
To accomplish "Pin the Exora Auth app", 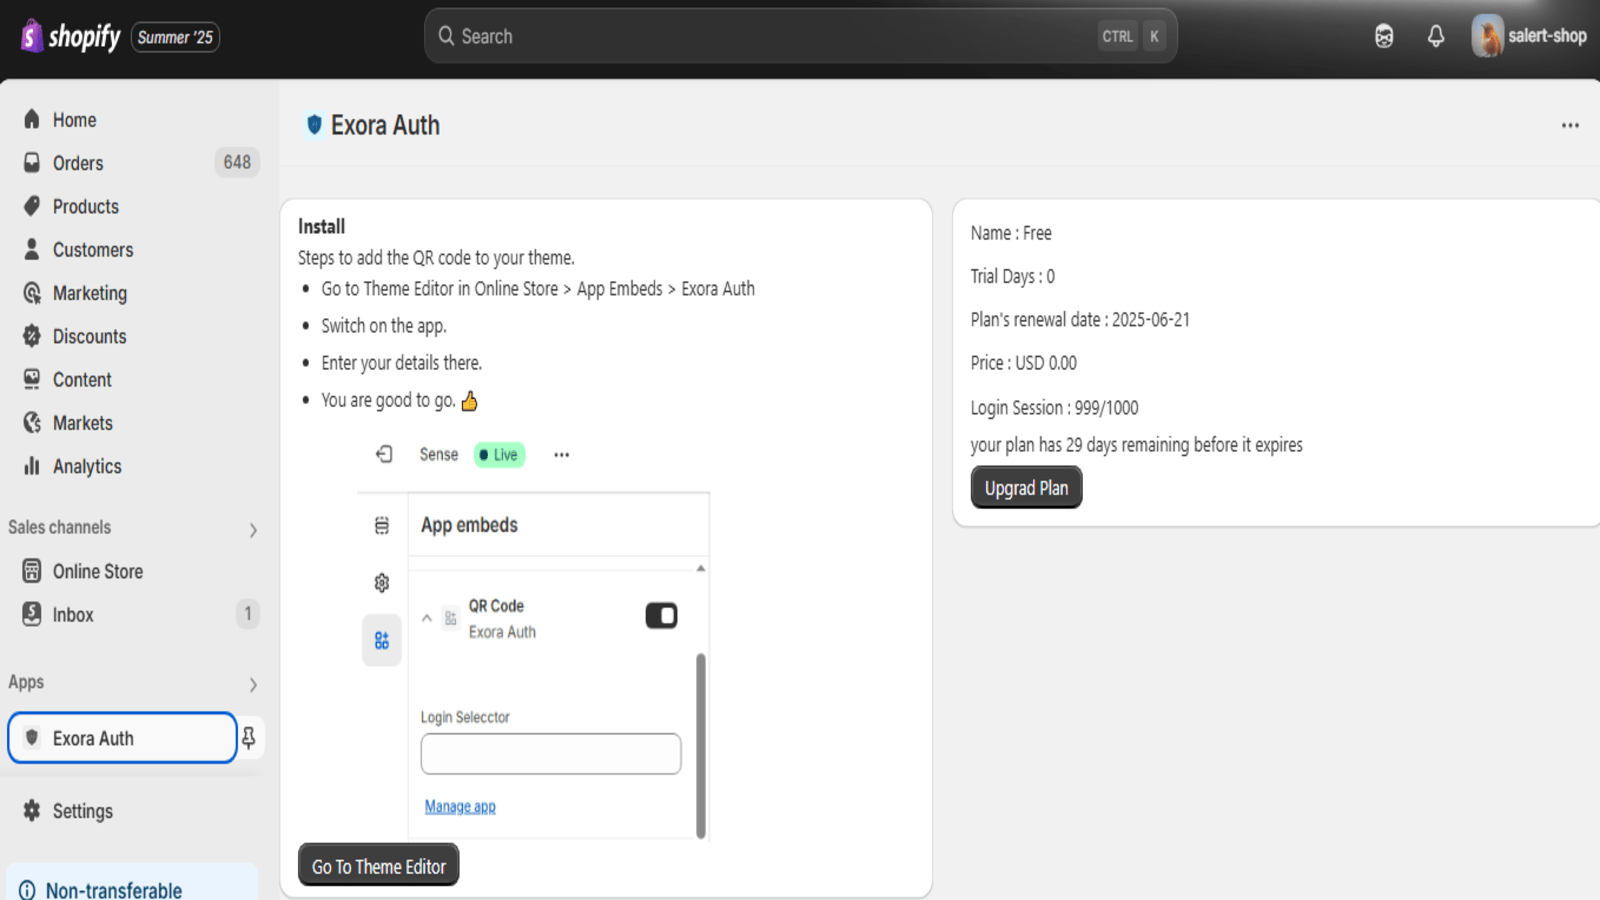I will pos(249,738).
